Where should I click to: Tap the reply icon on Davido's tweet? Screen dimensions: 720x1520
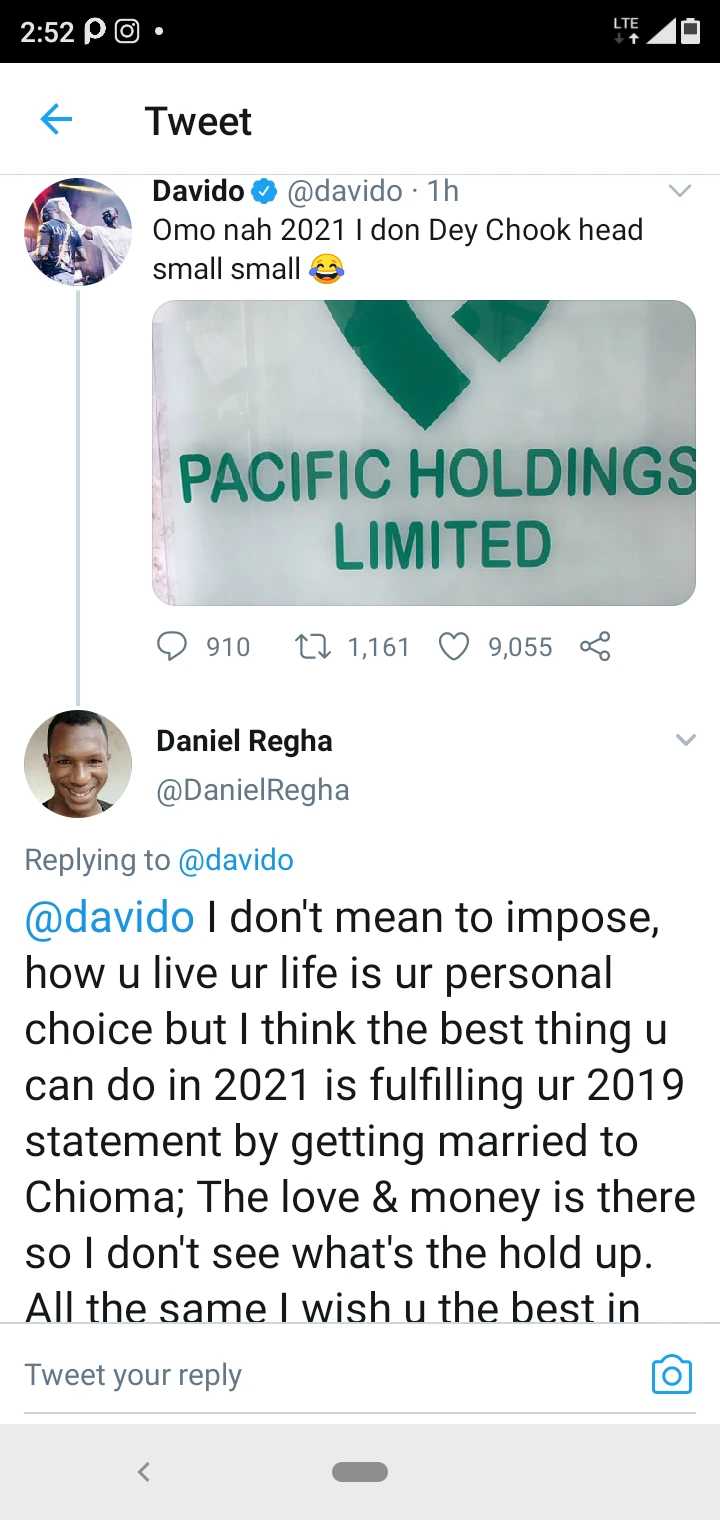coord(172,647)
